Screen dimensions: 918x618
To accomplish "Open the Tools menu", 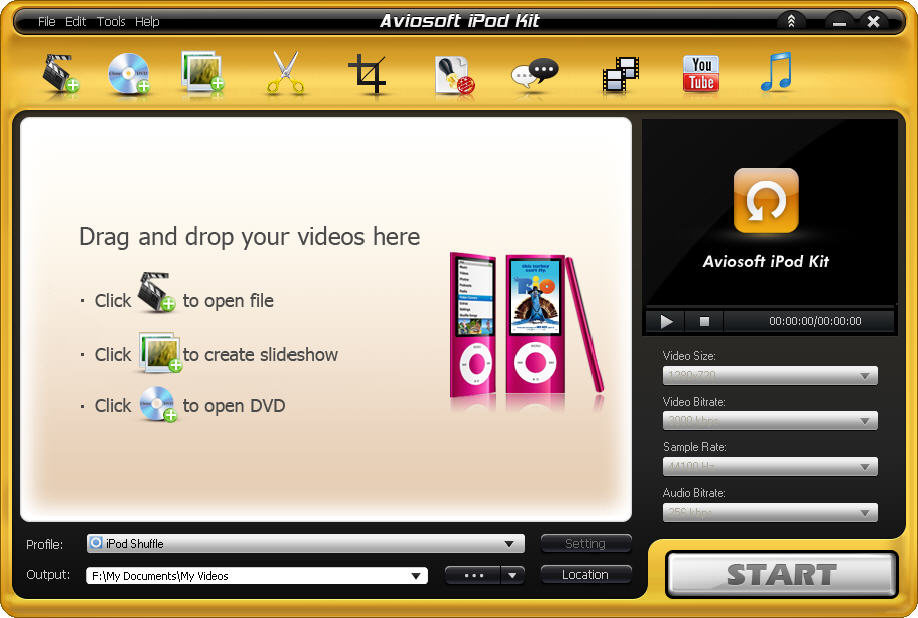I will (111, 22).
